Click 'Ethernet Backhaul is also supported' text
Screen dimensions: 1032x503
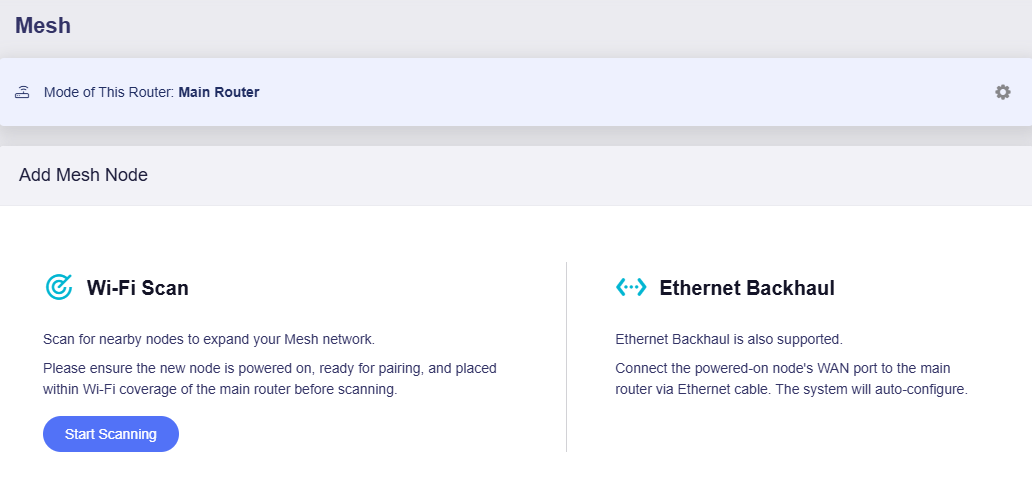[x=729, y=340]
